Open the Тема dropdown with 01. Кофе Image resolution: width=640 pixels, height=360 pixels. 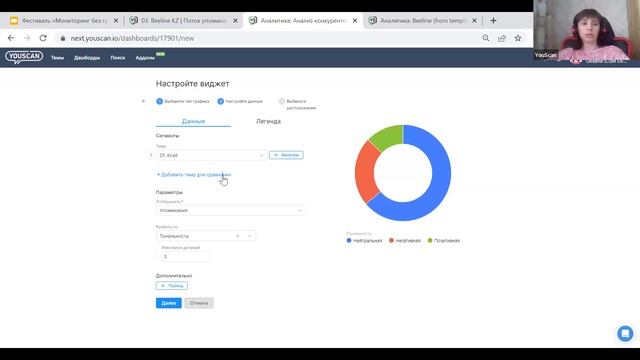coord(211,155)
